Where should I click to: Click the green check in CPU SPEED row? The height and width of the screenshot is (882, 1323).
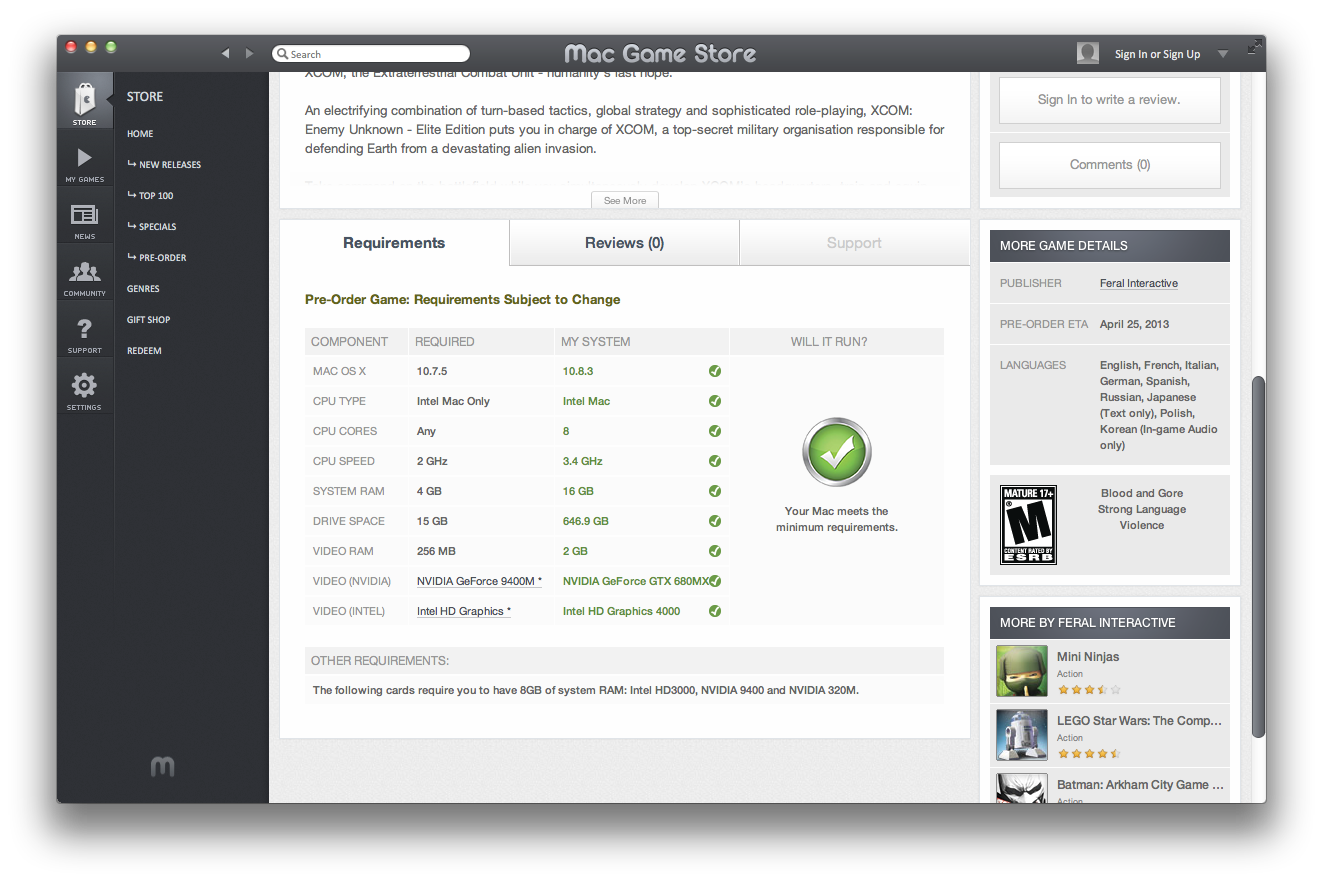tap(715, 461)
